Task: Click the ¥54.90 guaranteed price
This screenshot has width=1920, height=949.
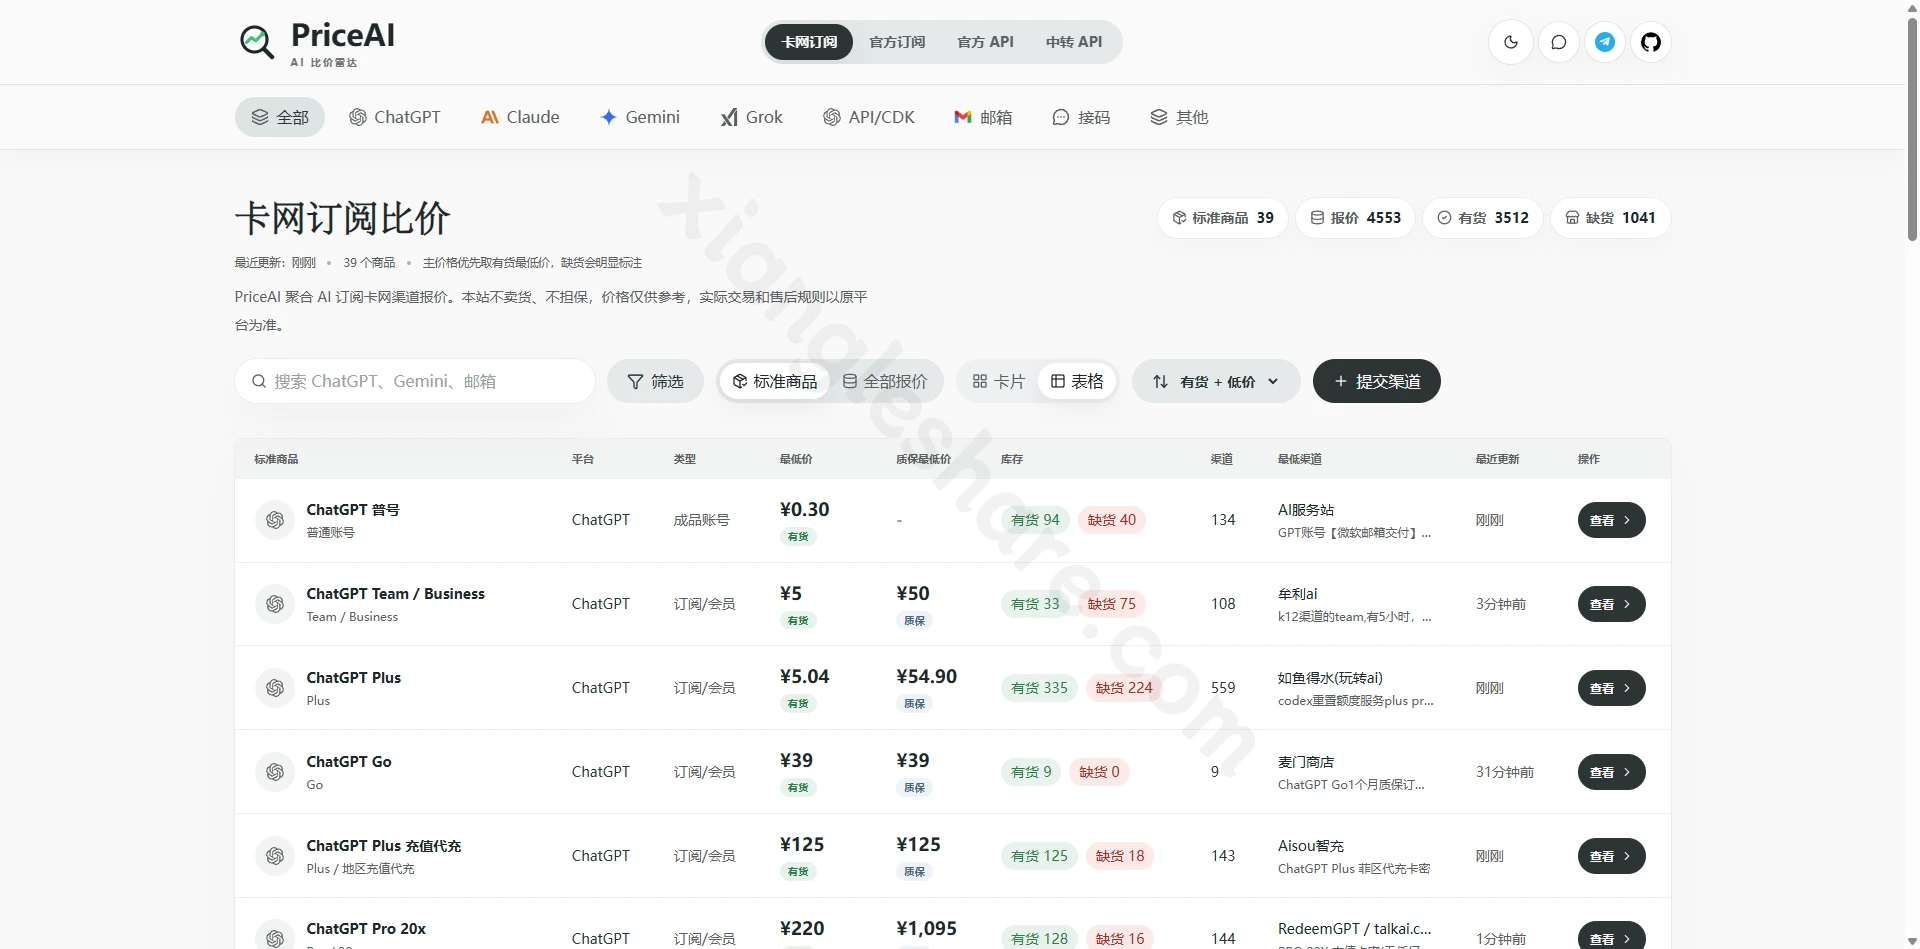Action: tap(927, 676)
